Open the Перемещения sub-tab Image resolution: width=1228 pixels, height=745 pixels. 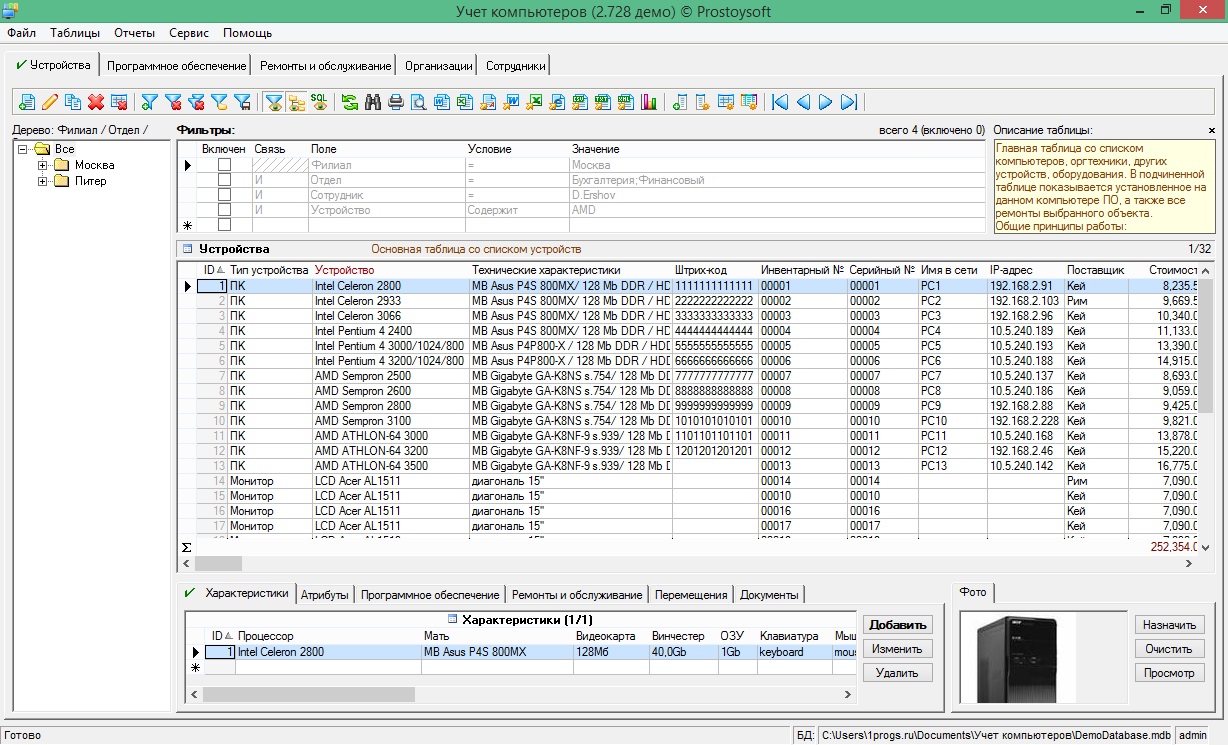(691, 594)
